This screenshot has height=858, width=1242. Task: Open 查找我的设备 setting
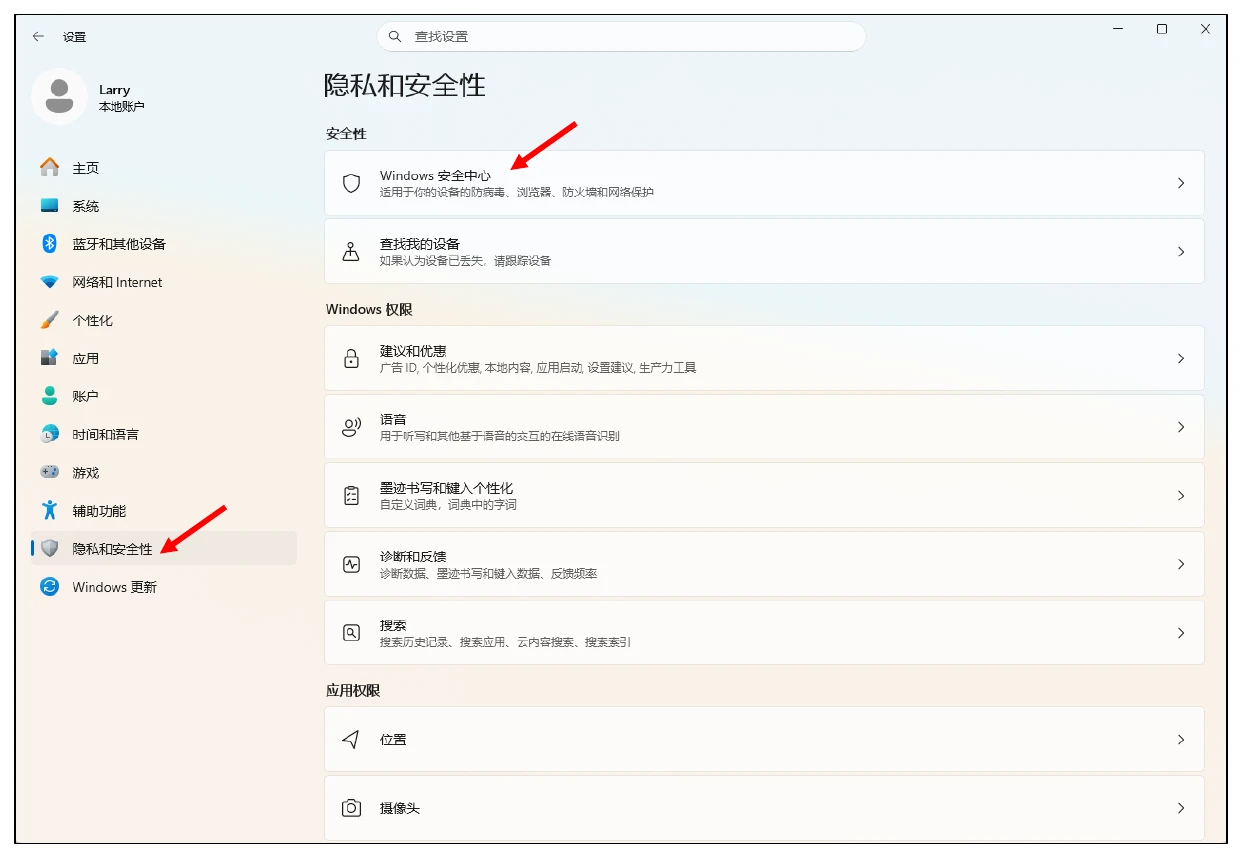click(764, 251)
